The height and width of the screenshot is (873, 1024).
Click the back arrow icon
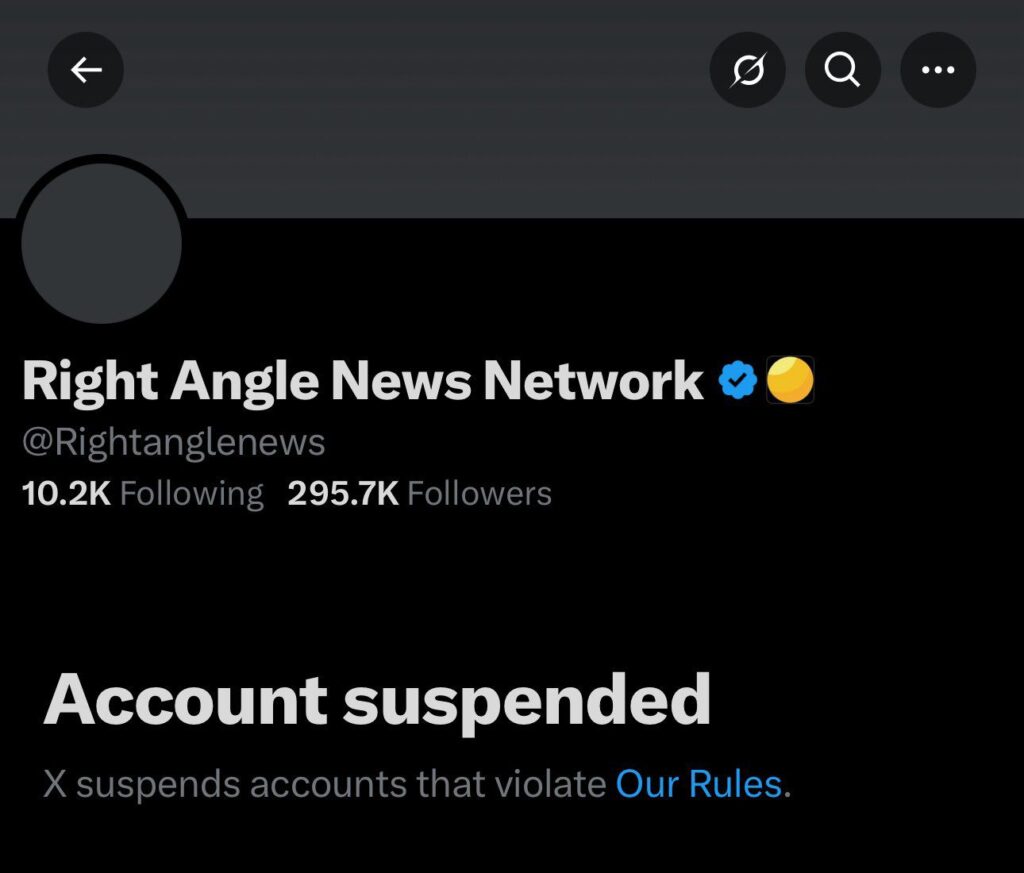click(x=86, y=69)
